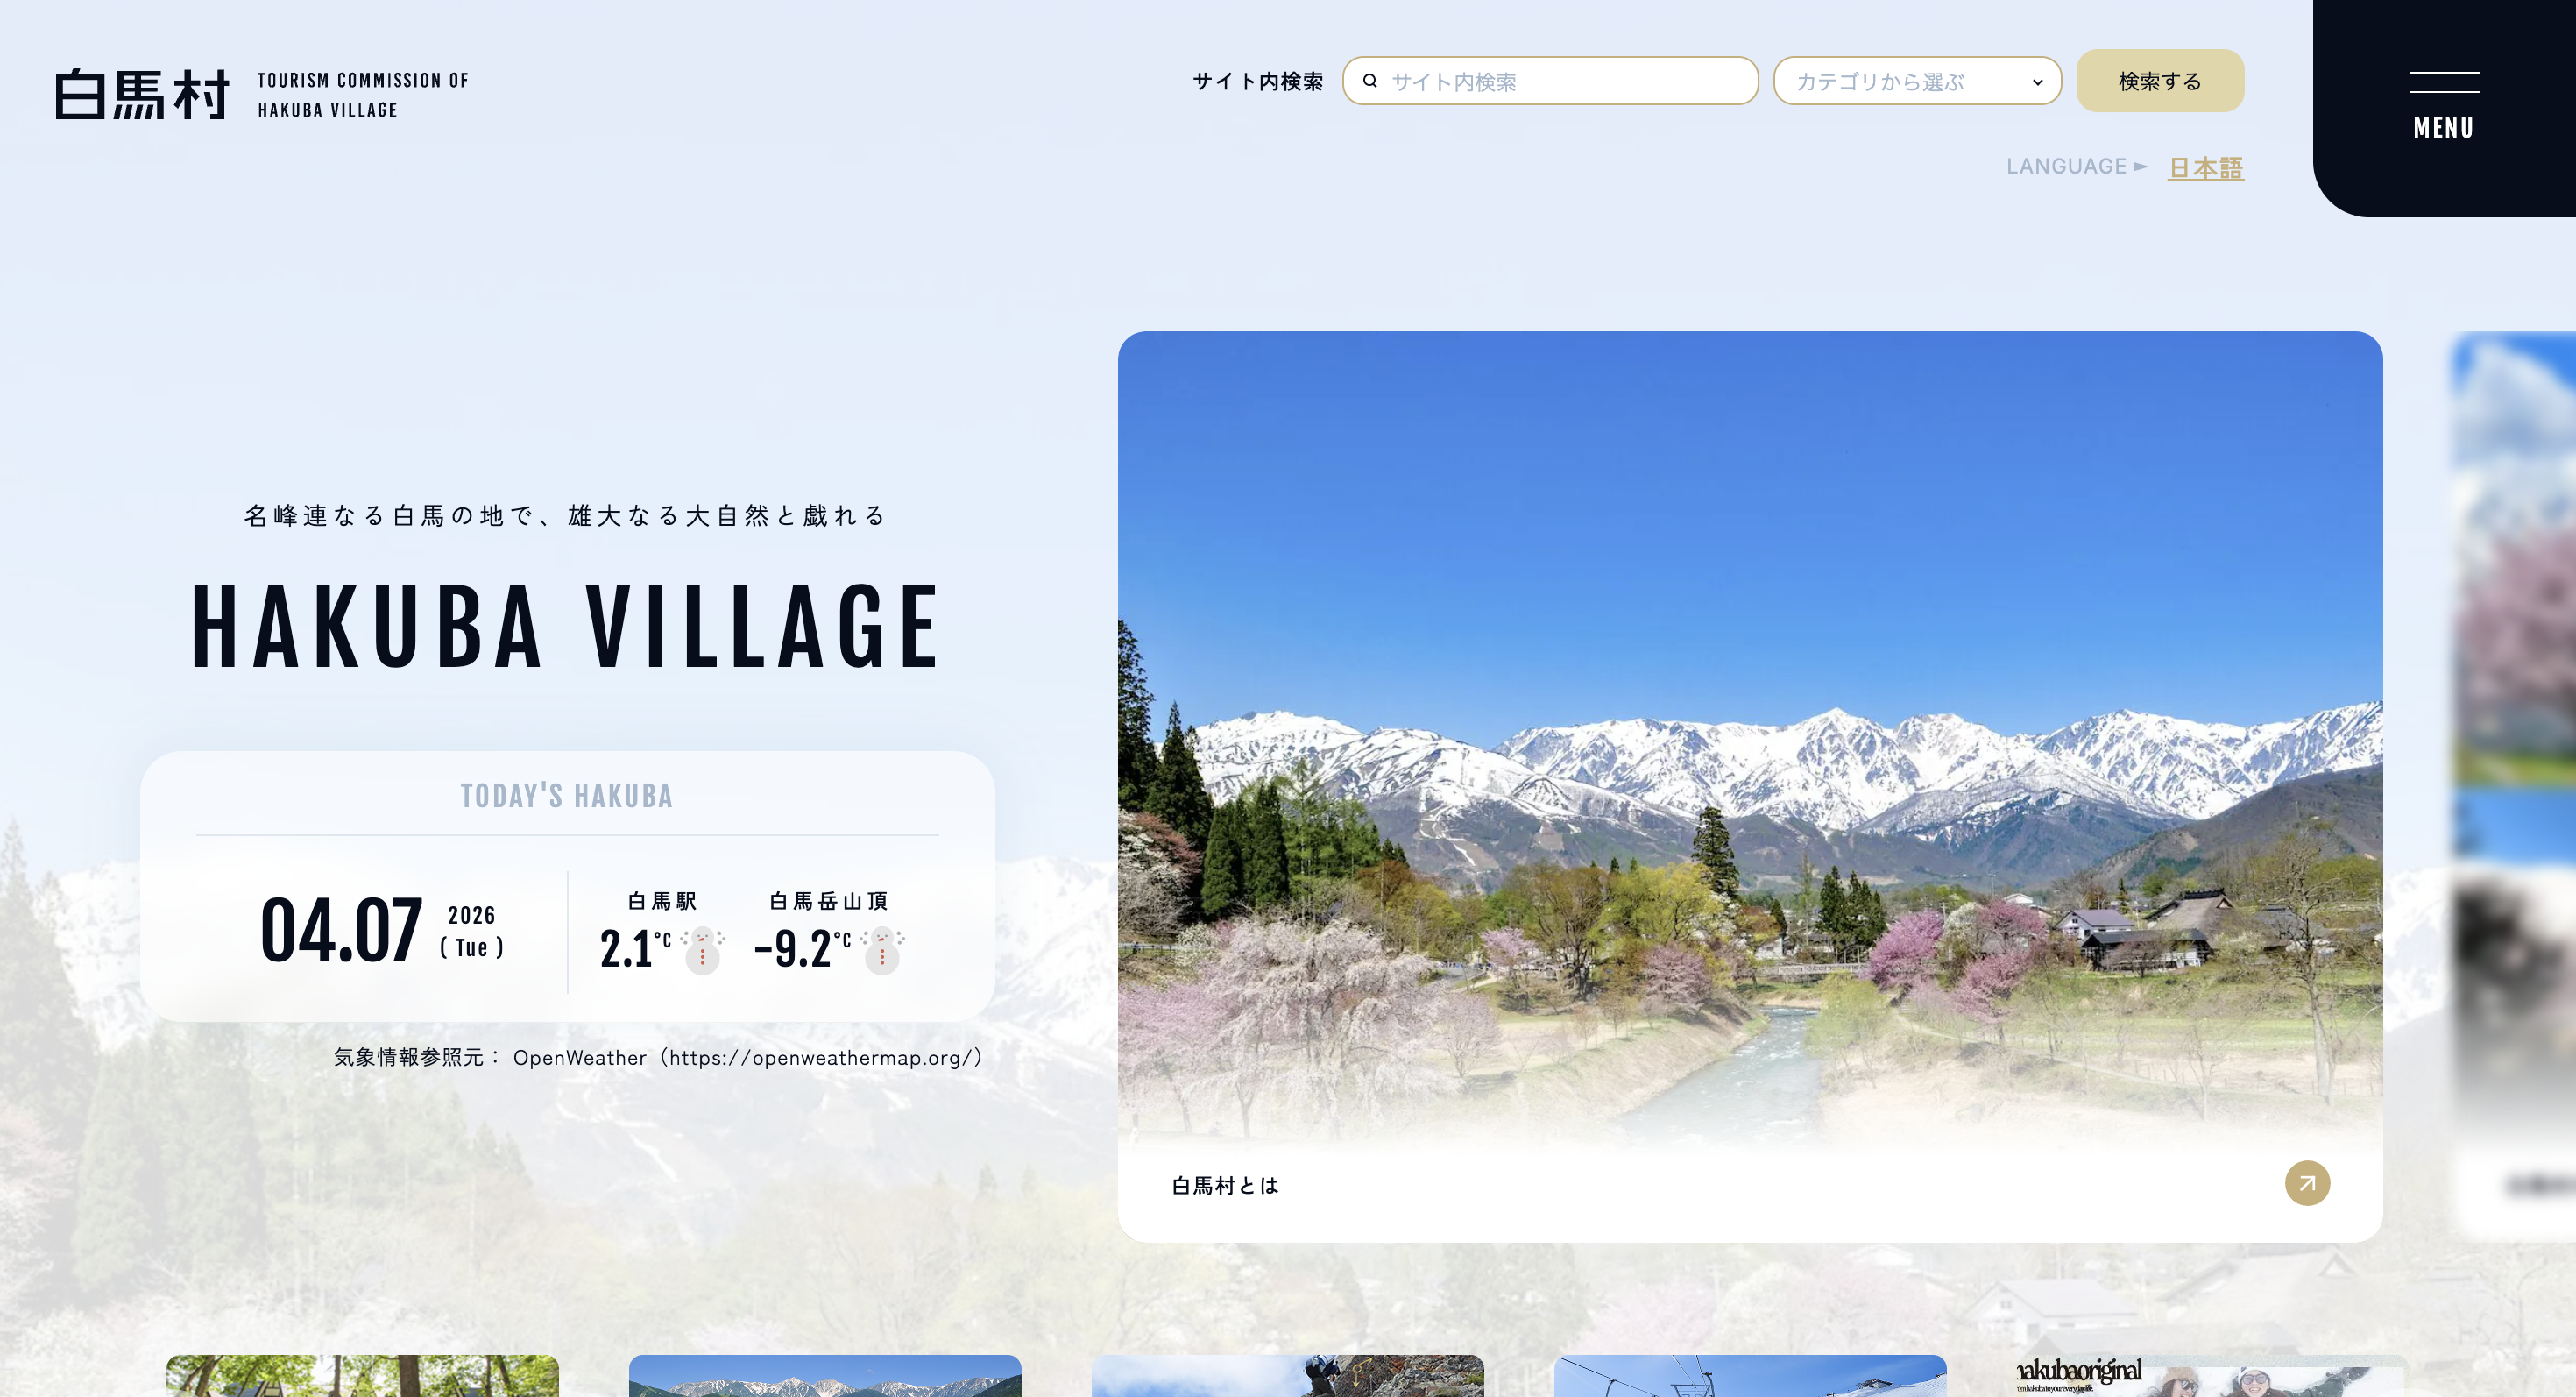Click the snowman icon beside 白馬駅 temperature
Screen dimensions: 2576x1397
point(703,949)
